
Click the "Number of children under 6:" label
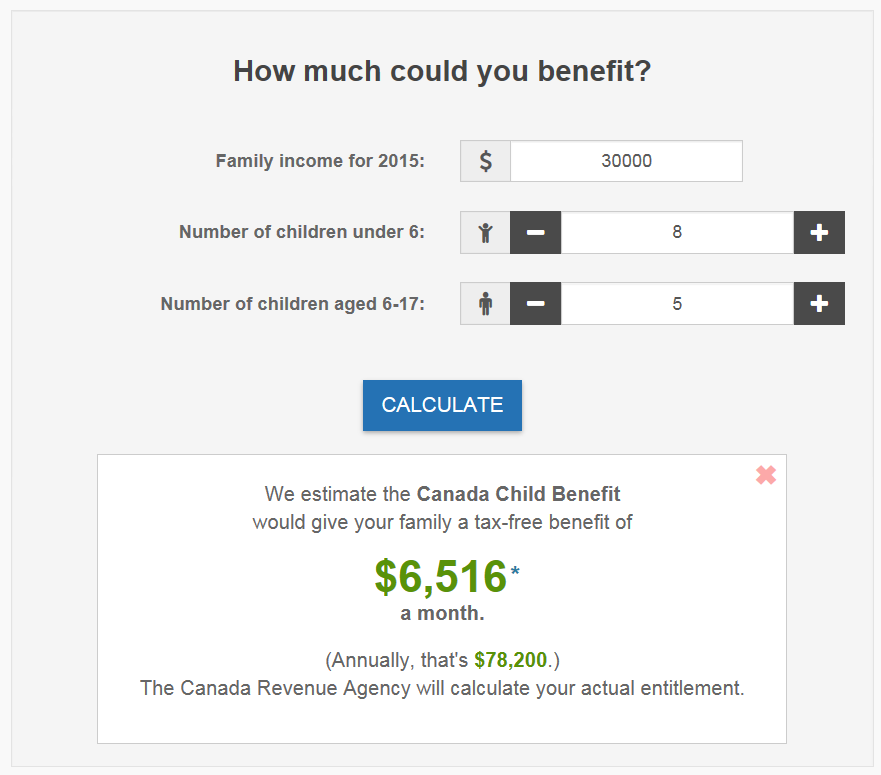[302, 233]
